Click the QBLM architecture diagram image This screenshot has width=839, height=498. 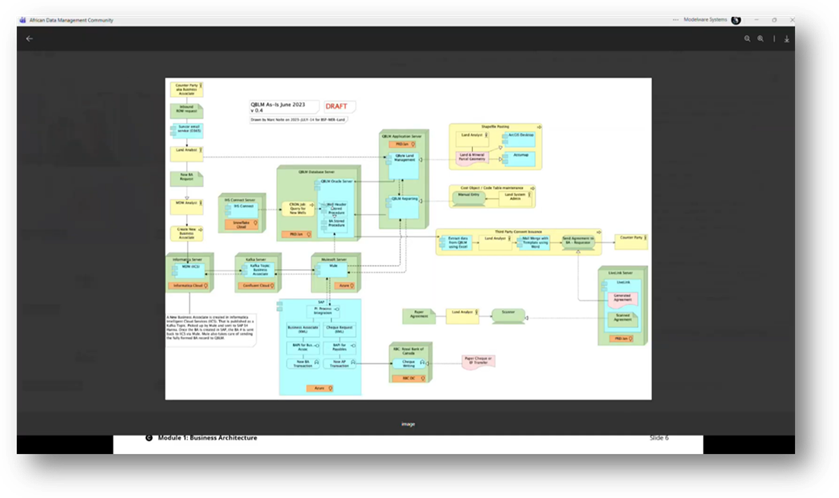click(x=408, y=239)
